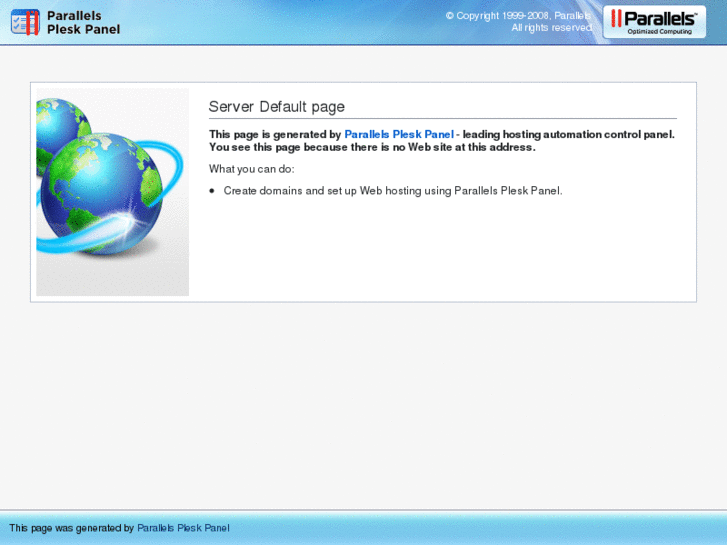Click the Plesk Panel checklist icon in header
The width and height of the screenshot is (727, 545).
pyautogui.click(x=26, y=22)
